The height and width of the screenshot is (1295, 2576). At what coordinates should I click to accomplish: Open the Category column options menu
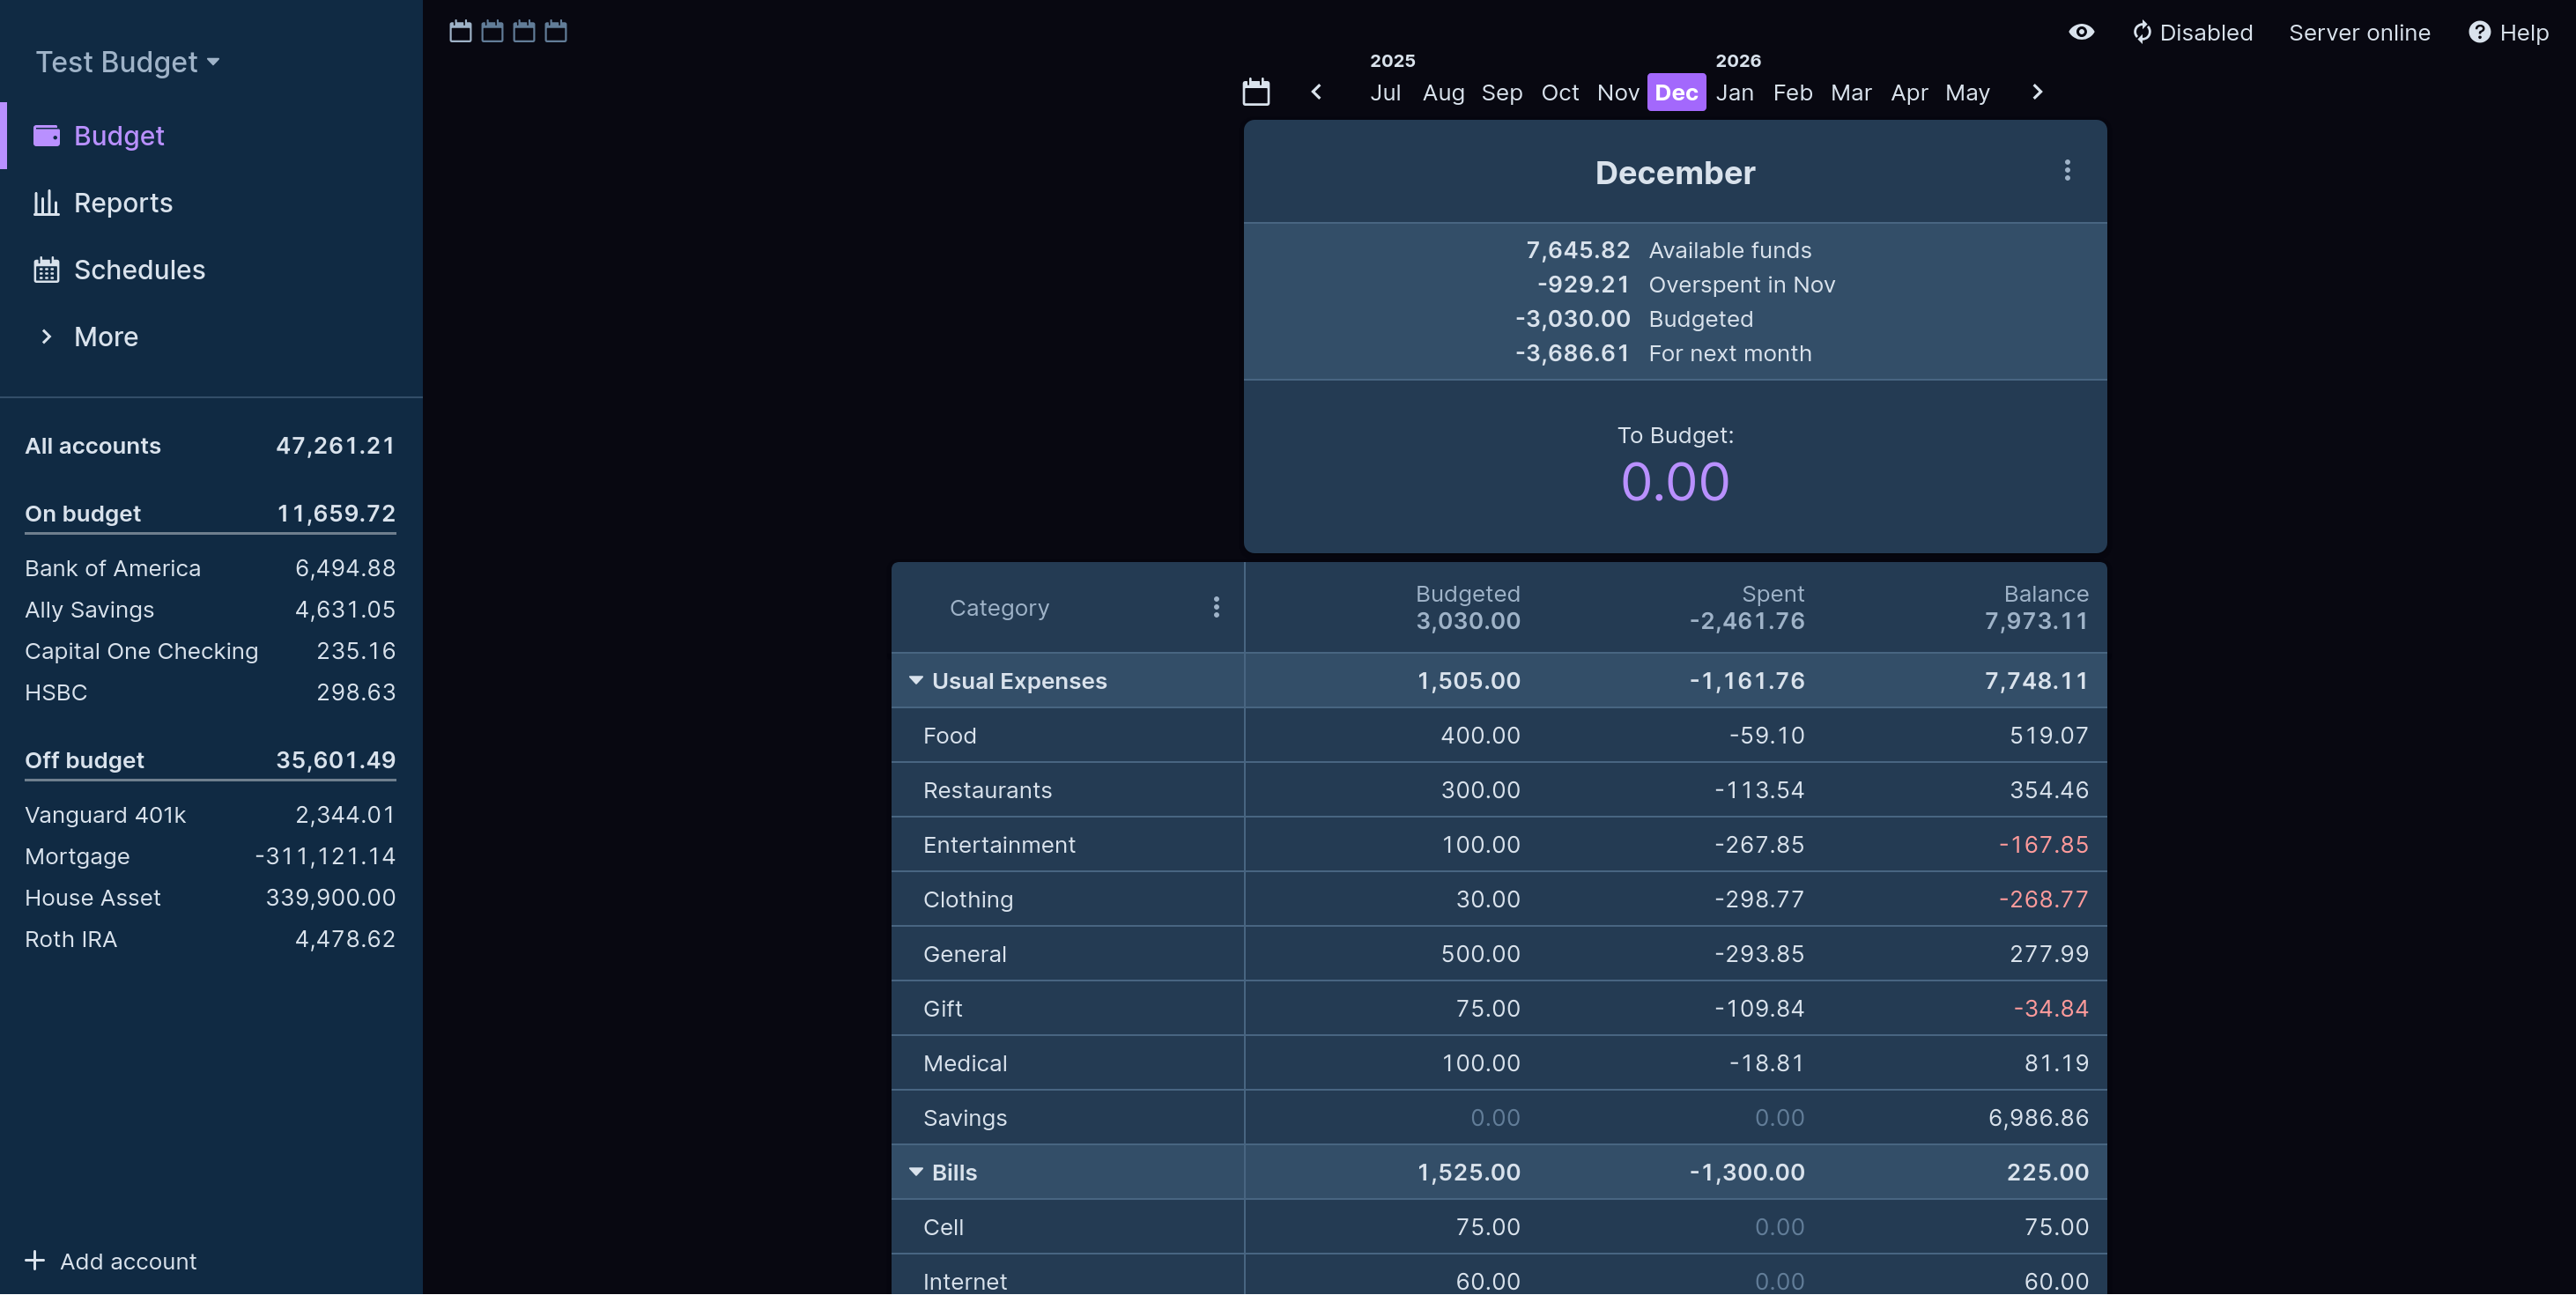click(1216, 607)
